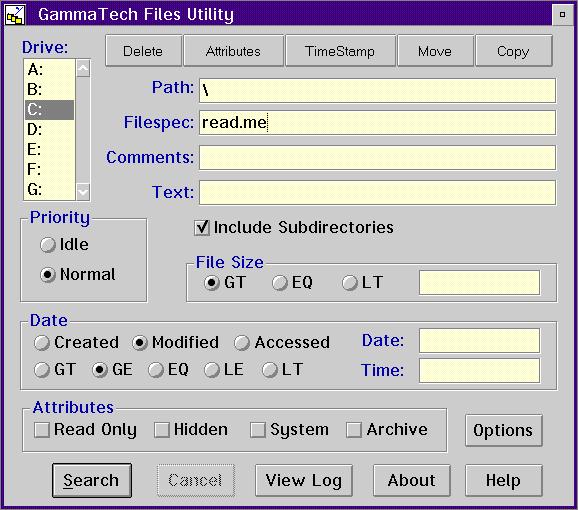
Task: Select drive D: in the Drive list
Action: click(x=50, y=129)
